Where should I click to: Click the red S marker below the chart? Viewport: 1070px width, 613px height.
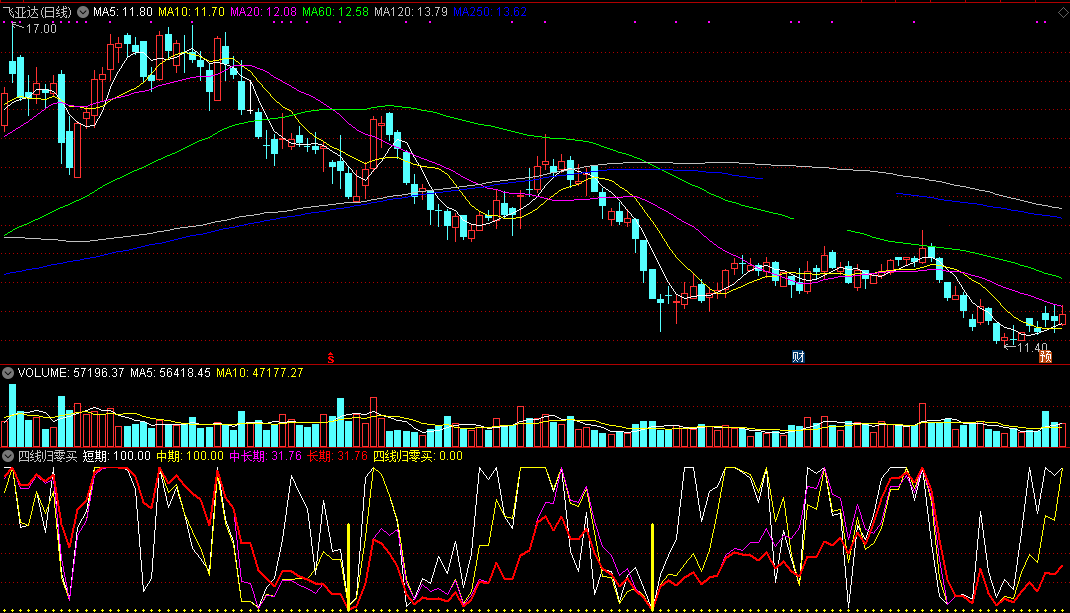[331, 357]
